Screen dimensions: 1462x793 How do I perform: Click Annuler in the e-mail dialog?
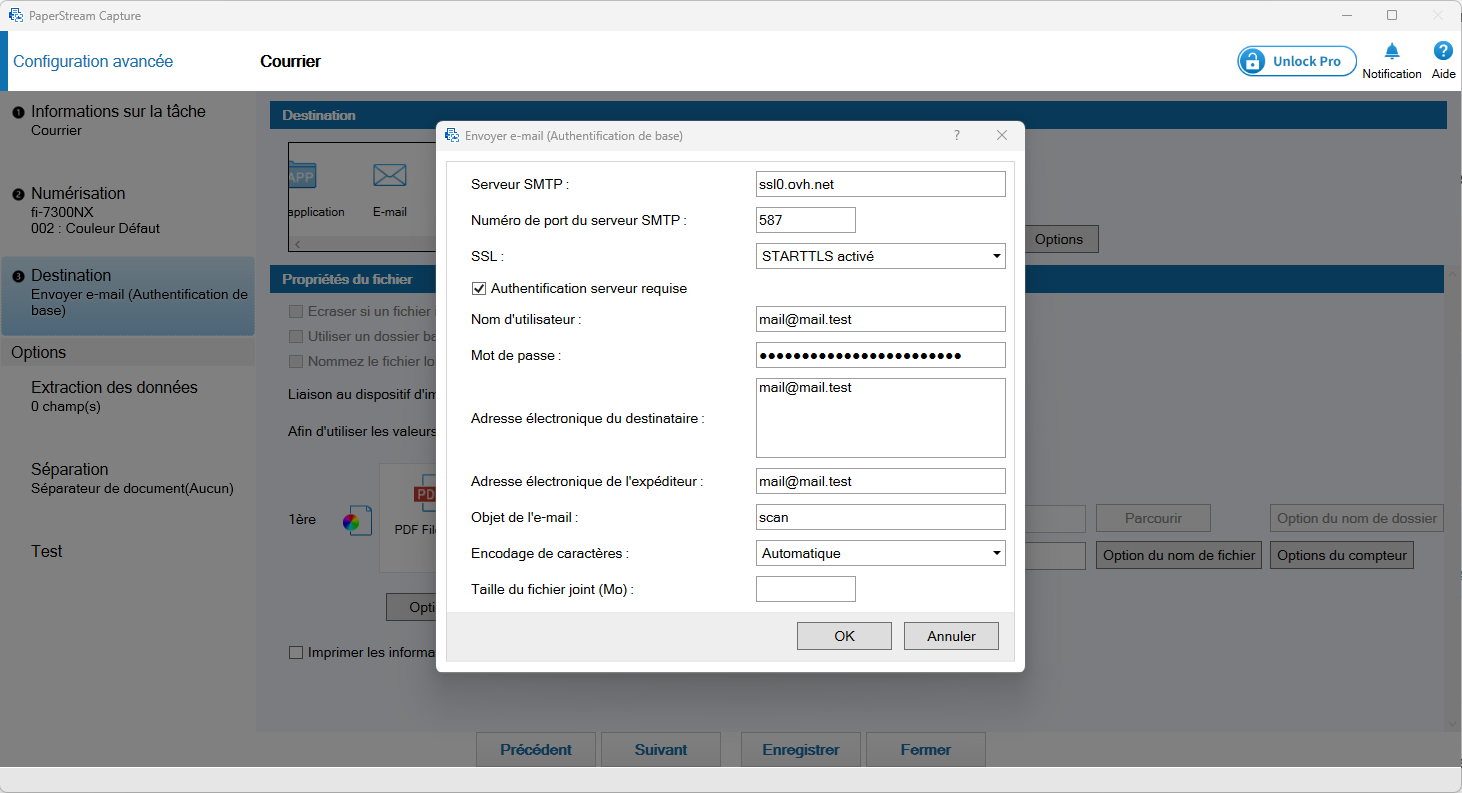click(951, 636)
